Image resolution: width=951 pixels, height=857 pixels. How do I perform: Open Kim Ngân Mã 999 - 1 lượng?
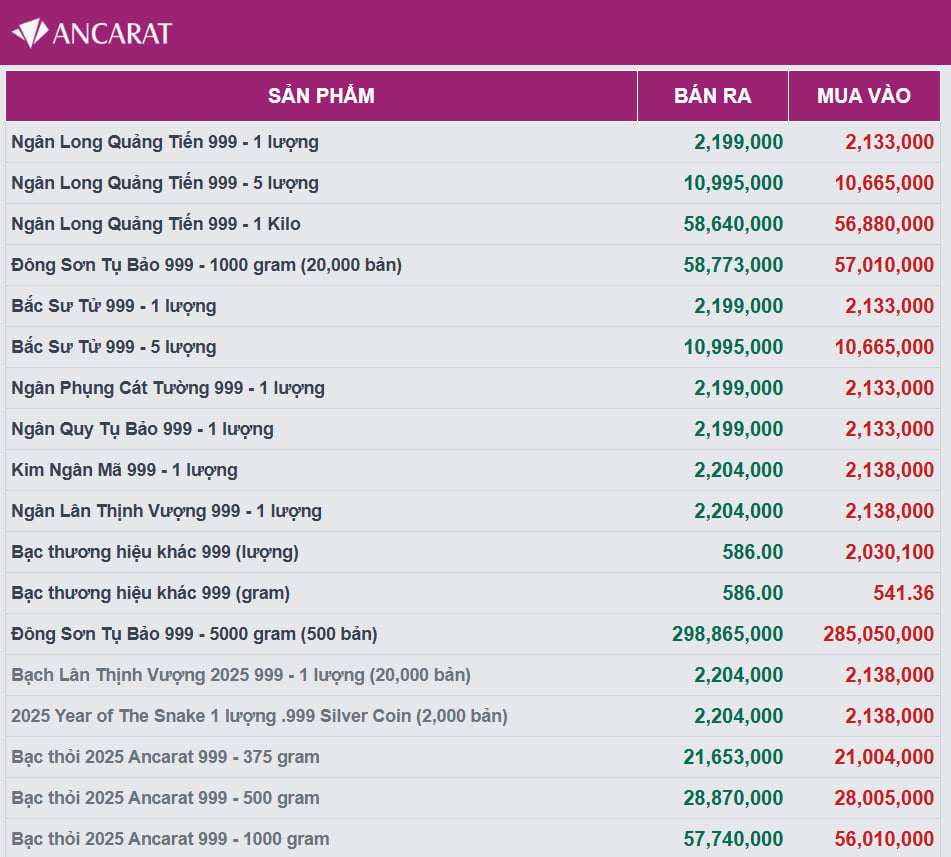(124, 470)
